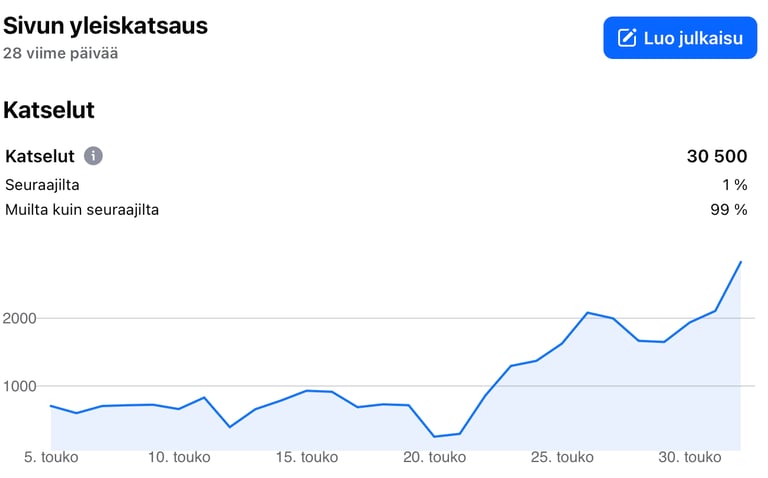The image size is (768, 478).
Task: Click the Katselut metric label
Action: tap(40, 156)
